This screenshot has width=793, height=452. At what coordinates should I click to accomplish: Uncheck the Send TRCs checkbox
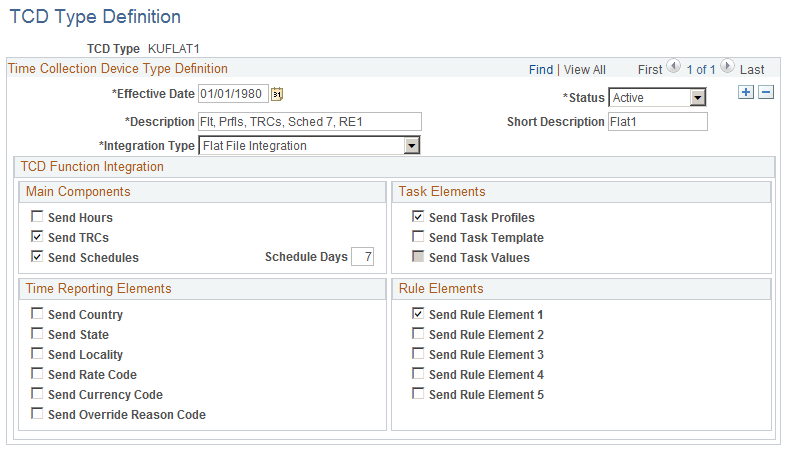38,237
